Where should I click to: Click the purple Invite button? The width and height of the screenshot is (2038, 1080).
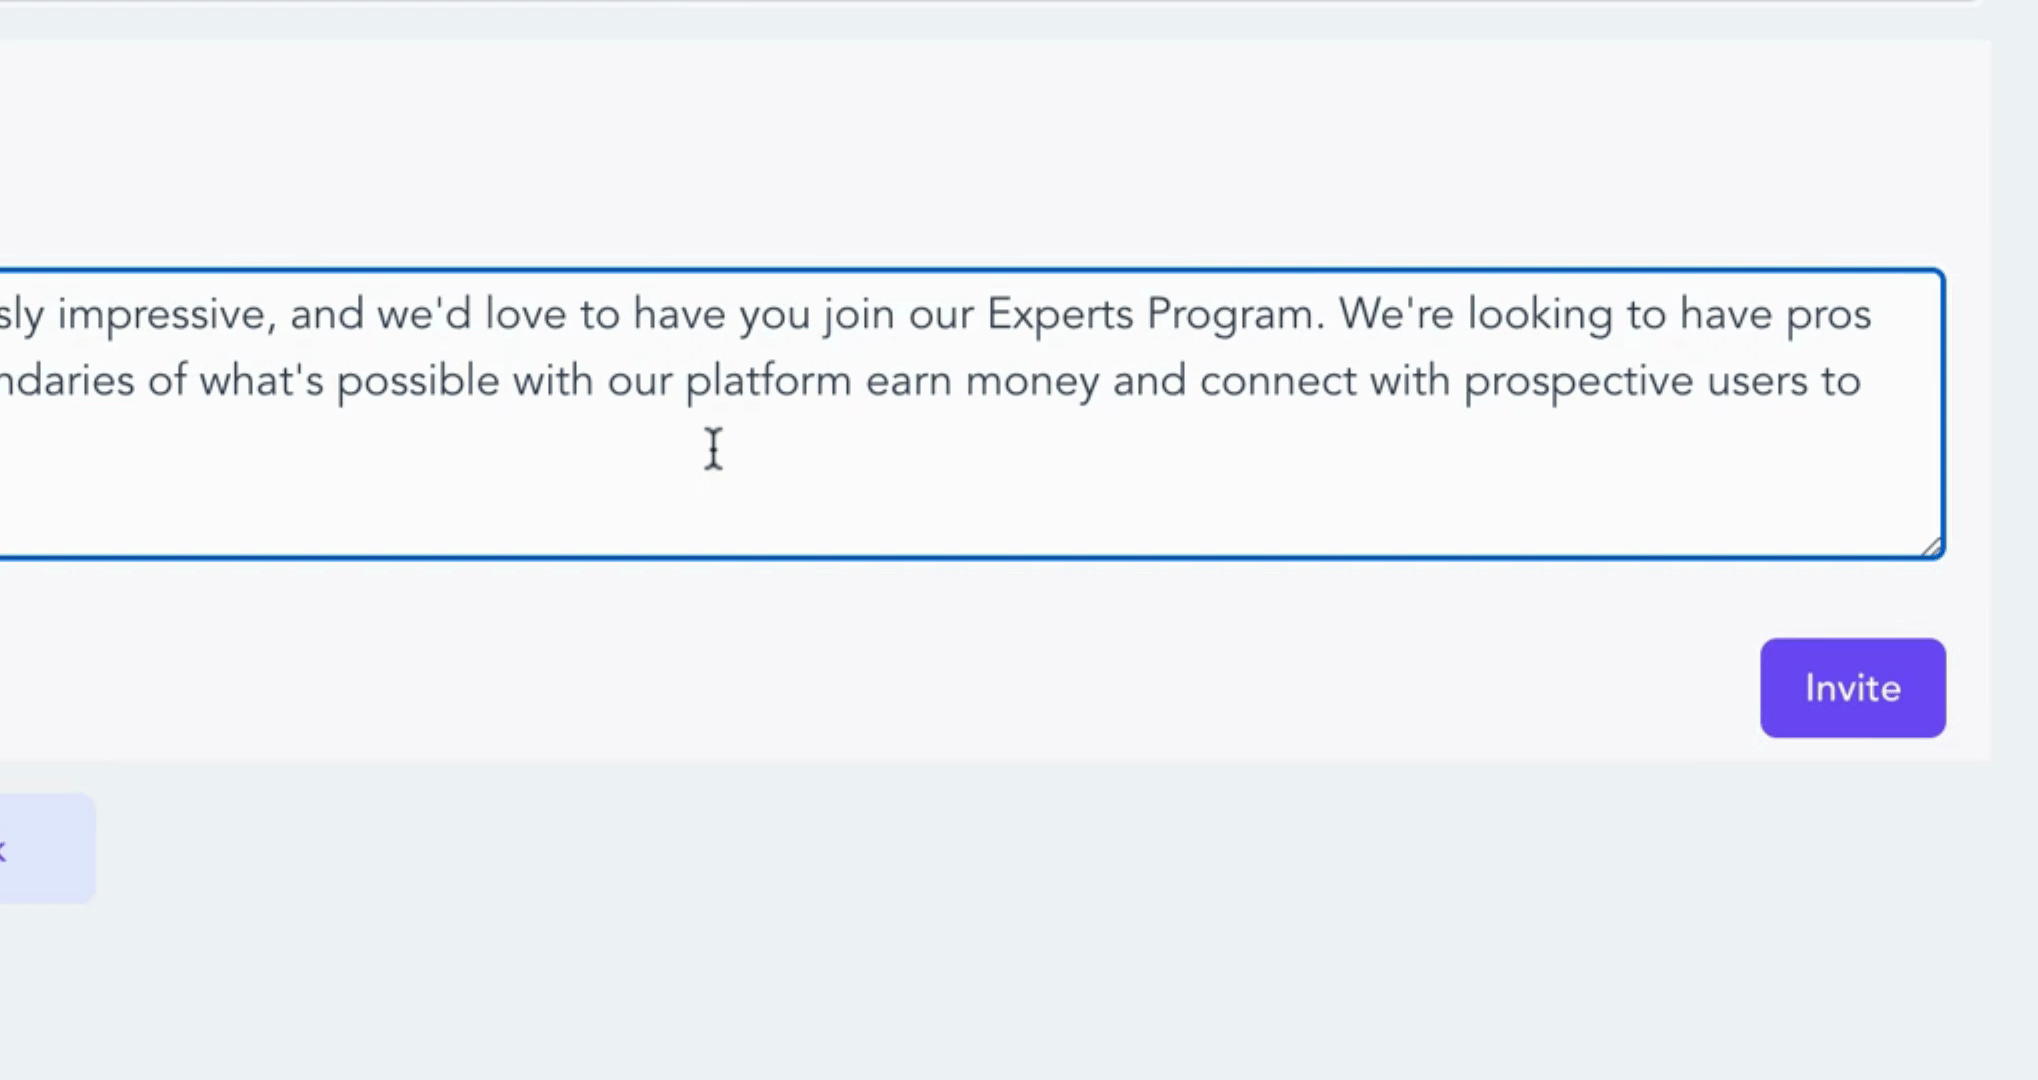click(x=1852, y=688)
